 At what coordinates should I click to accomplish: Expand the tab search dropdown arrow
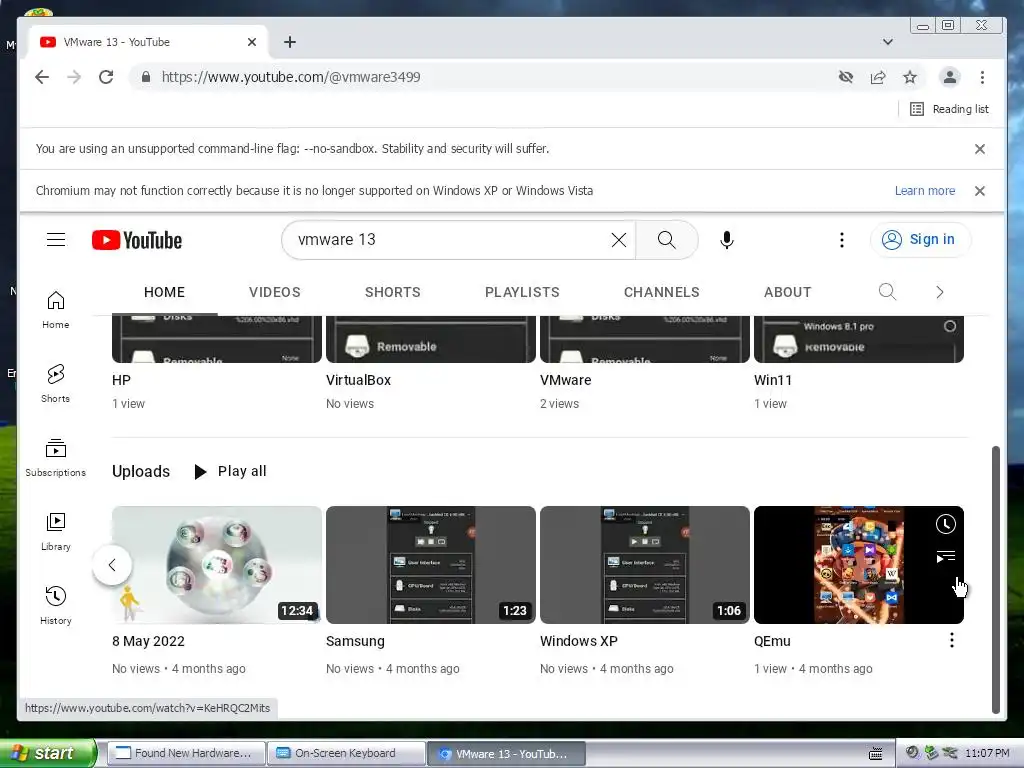[888, 42]
